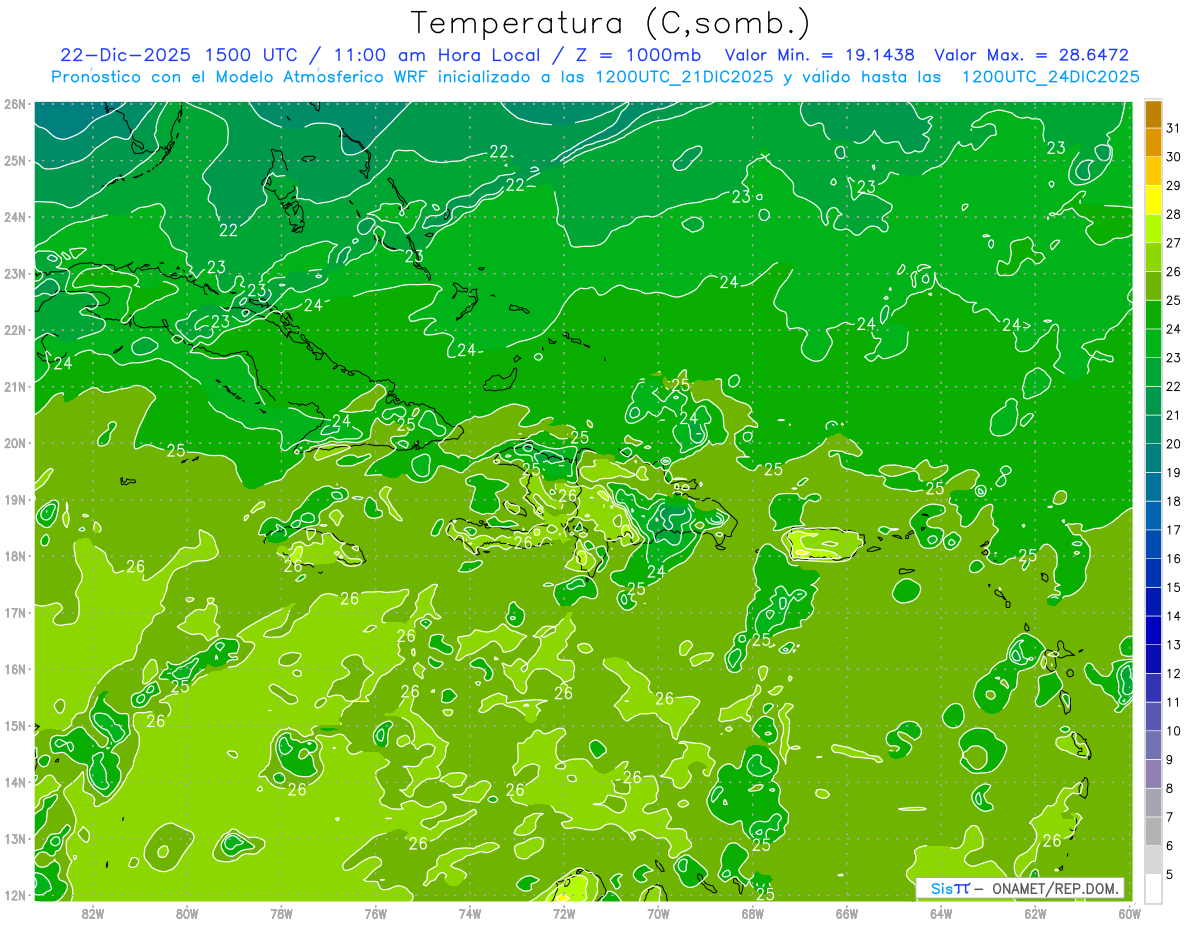The width and height of the screenshot is (1200, 927).
Task: Click the '66W' longitude axis label
Action: click(x=846, y=913)
